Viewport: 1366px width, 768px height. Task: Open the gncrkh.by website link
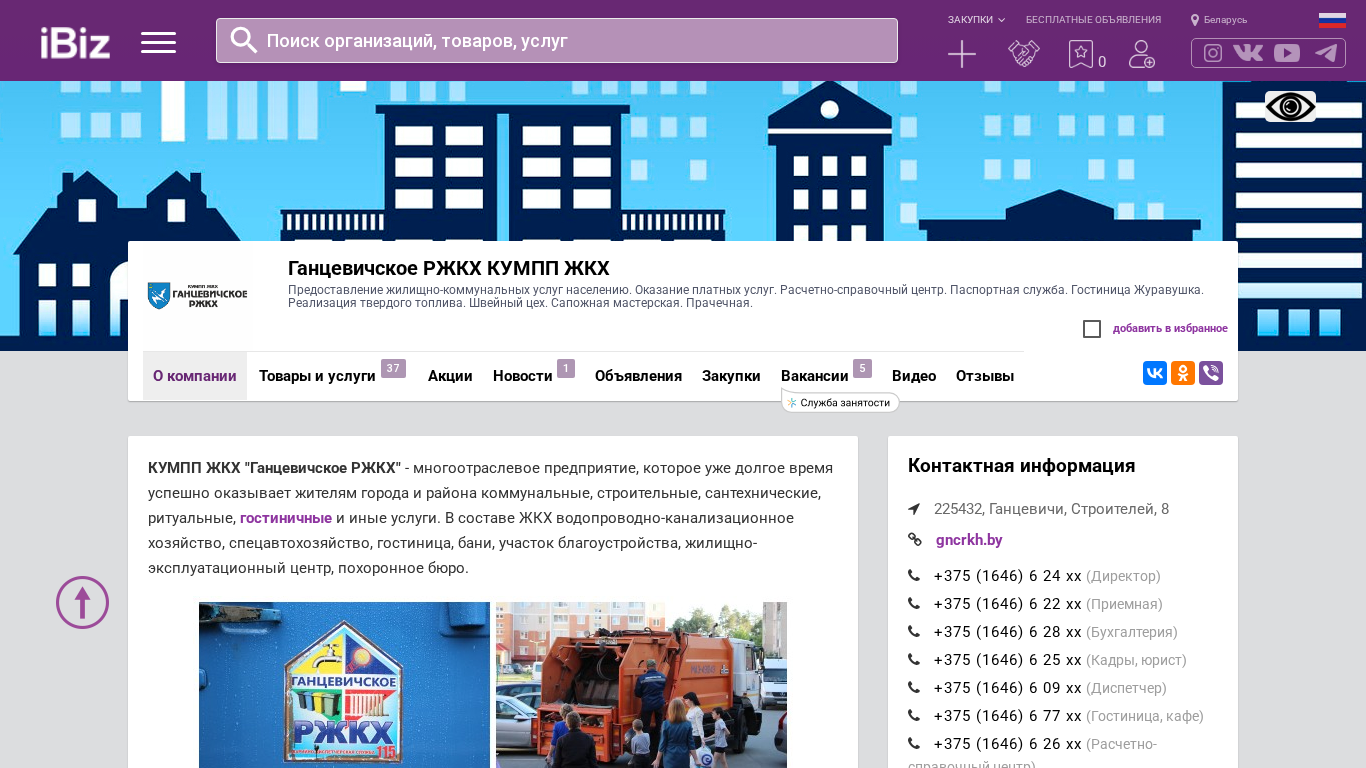(x=969, y=540)
